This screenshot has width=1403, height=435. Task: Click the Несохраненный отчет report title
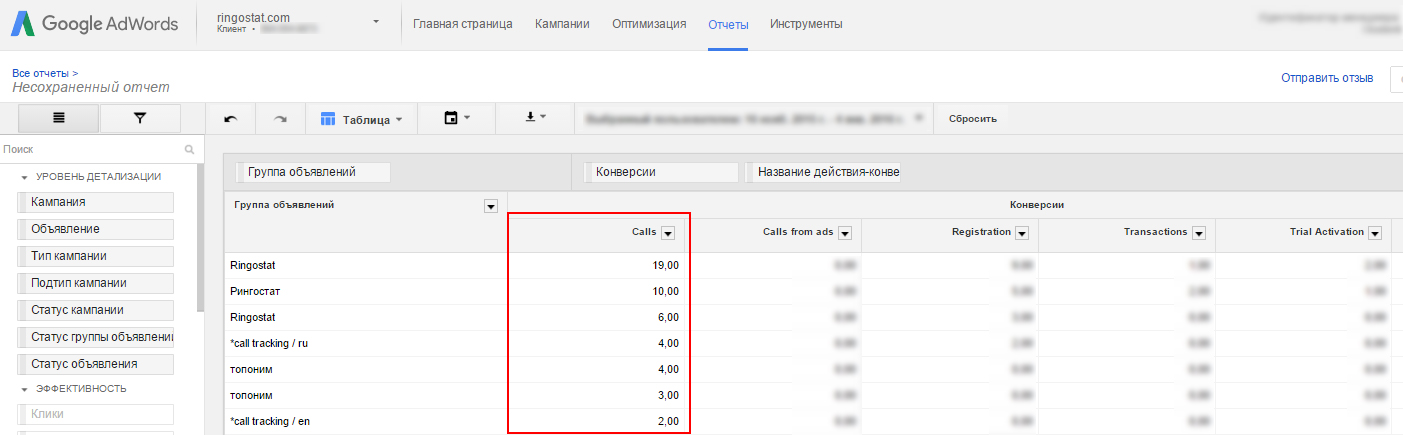tap(91, 88)
